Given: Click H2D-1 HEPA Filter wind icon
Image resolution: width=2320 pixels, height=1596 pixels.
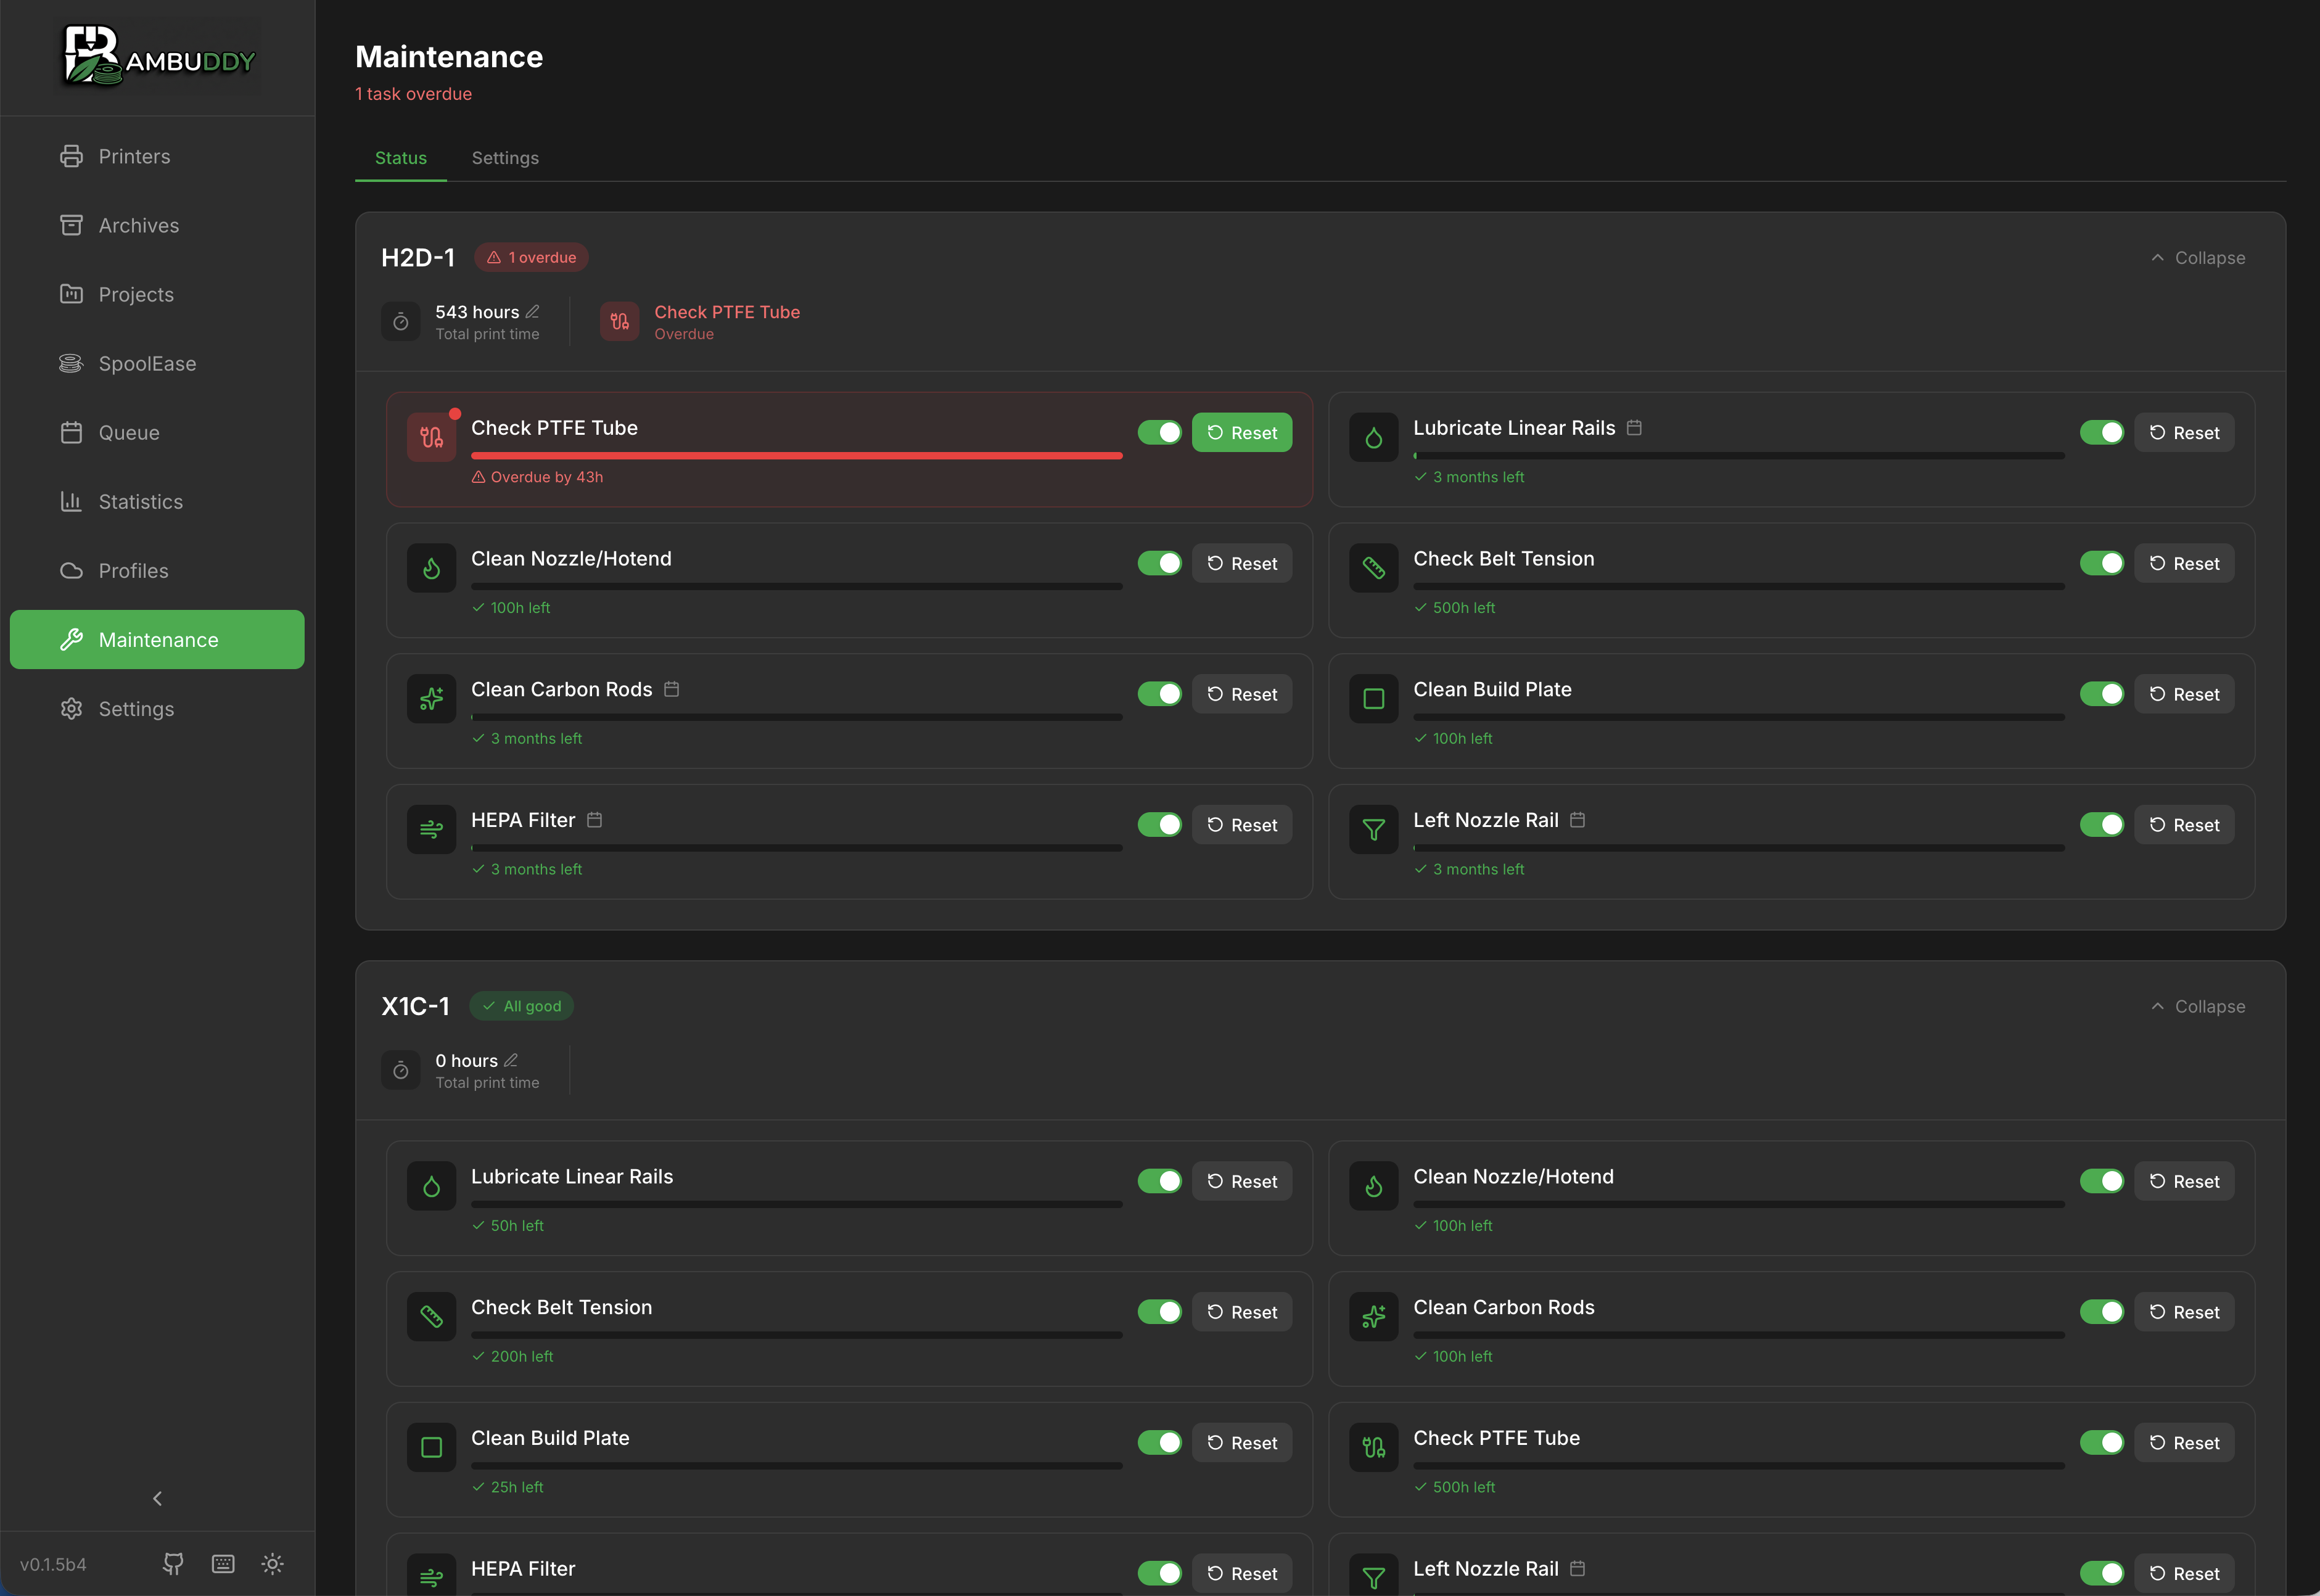Looking at the screenshot, I should pos(432,829).
